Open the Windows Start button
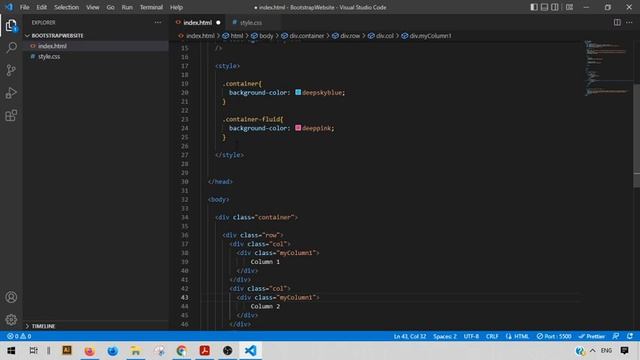The height and width of the screenshot is (360, 640). point(11,350)
